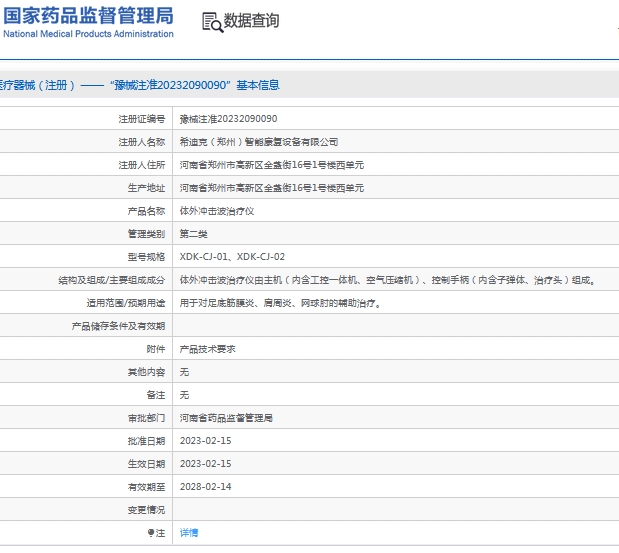Click 批准日期 value 2023-02-15
Screen dimensions: 619x553
click(x=205, y=441)
